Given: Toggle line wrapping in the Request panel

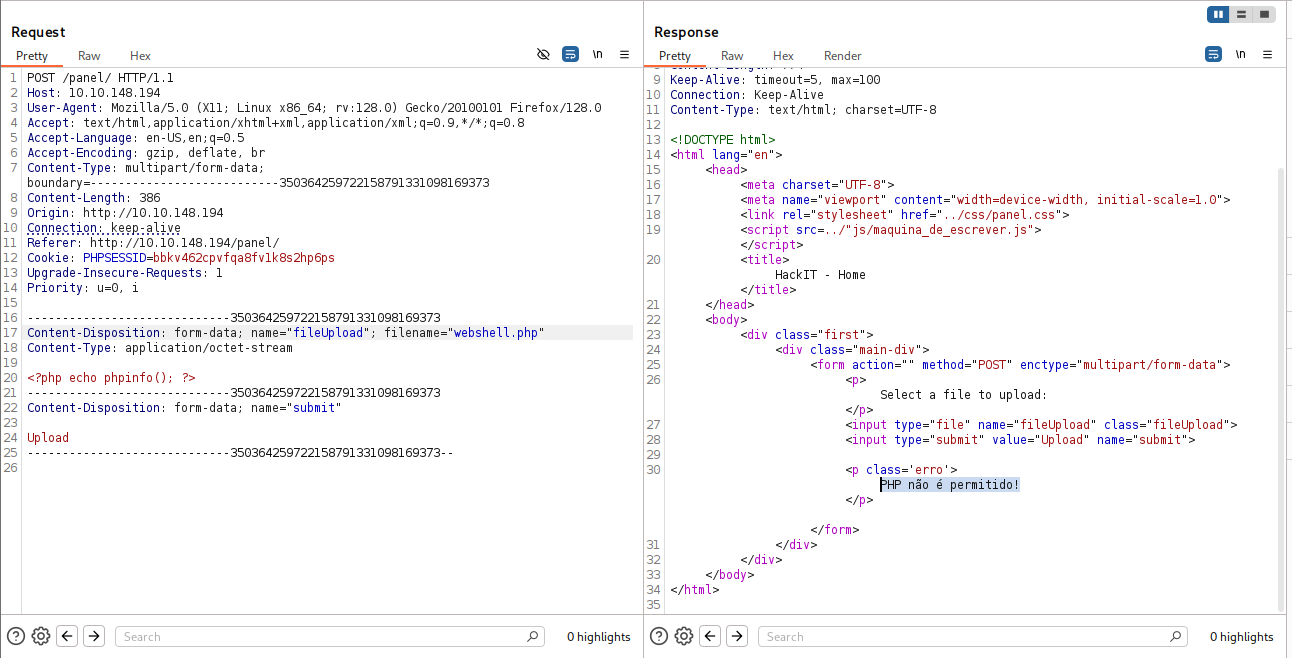Looking at the screenshot, I should [x=570, y=55].
